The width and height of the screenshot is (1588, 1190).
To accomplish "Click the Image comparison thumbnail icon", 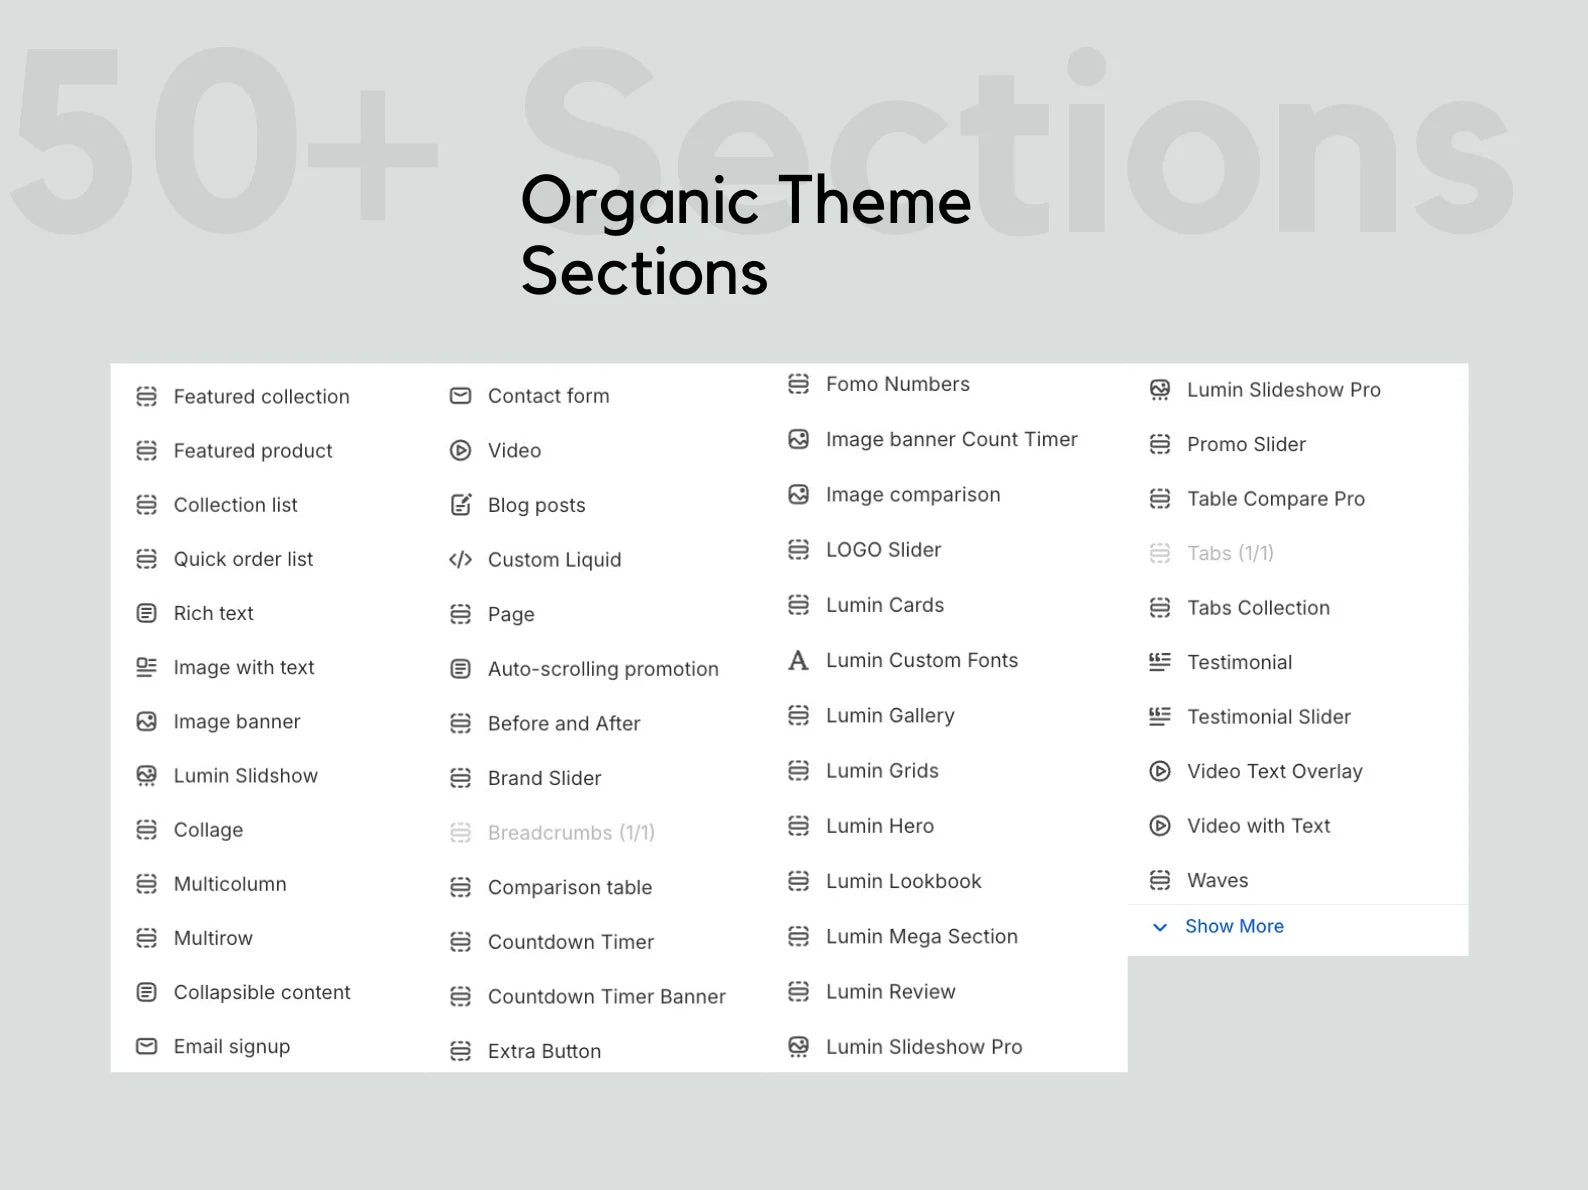I will 798,494.
